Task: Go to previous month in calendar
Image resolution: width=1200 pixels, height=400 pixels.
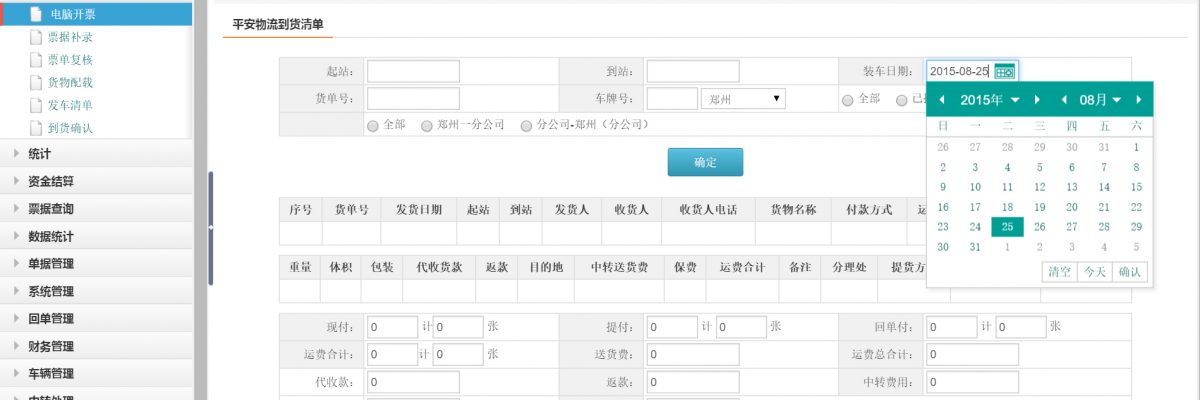Action: [1064, 100]
